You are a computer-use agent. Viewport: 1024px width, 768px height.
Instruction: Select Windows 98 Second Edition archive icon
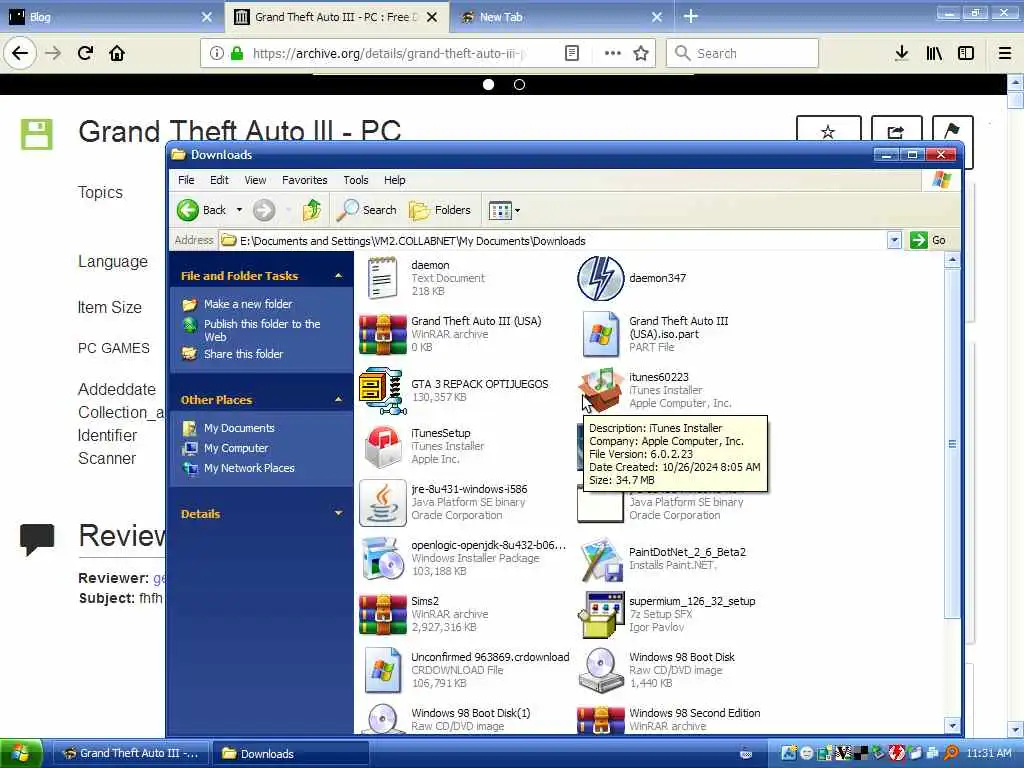click(600, 720)
